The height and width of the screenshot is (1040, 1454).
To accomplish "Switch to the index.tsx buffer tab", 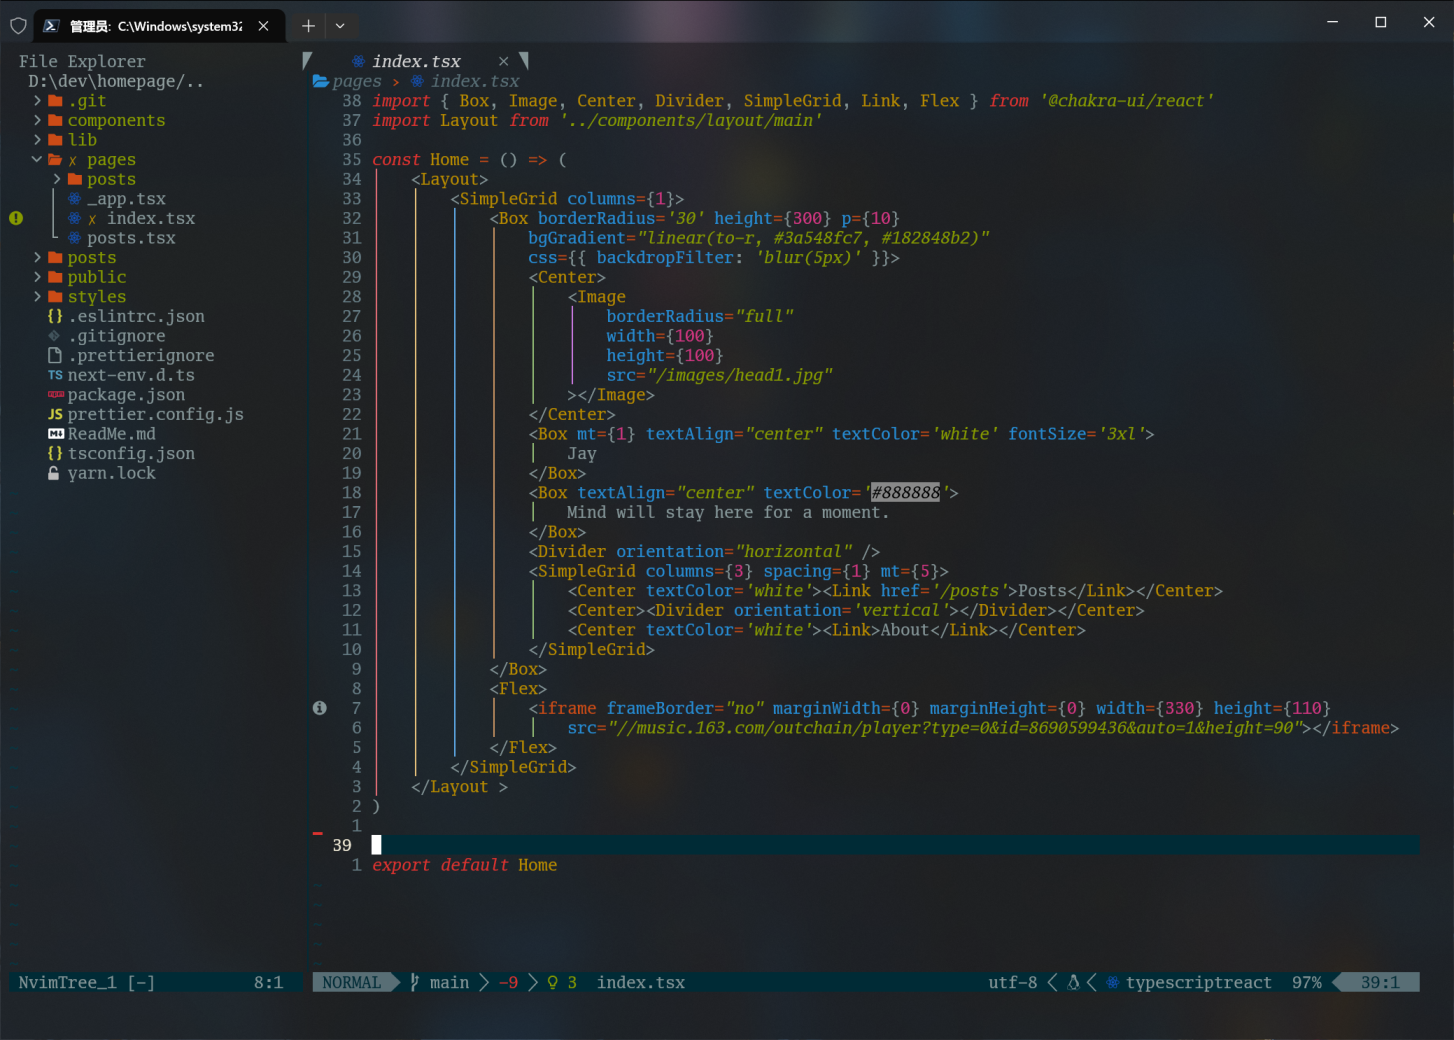I will coord(416,62).
